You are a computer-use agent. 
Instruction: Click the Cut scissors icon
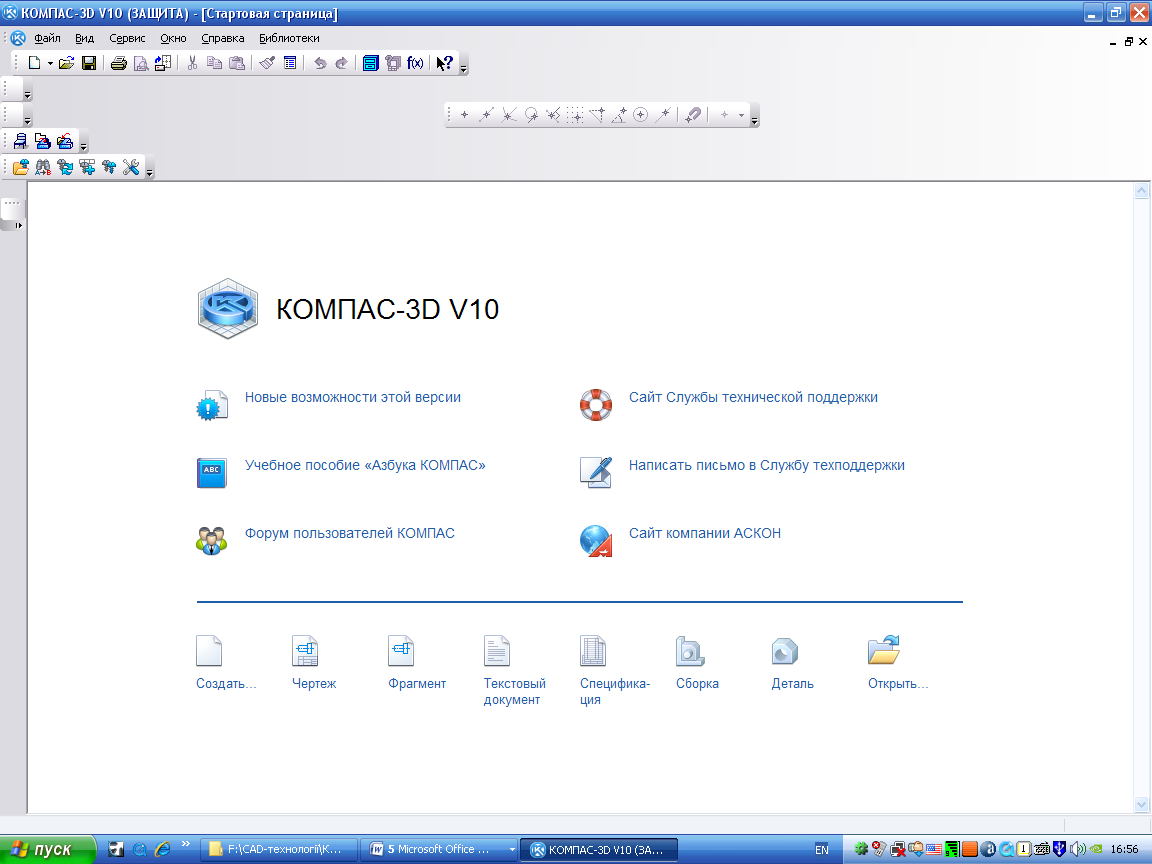pyautogui.click(x=192, y=63)
